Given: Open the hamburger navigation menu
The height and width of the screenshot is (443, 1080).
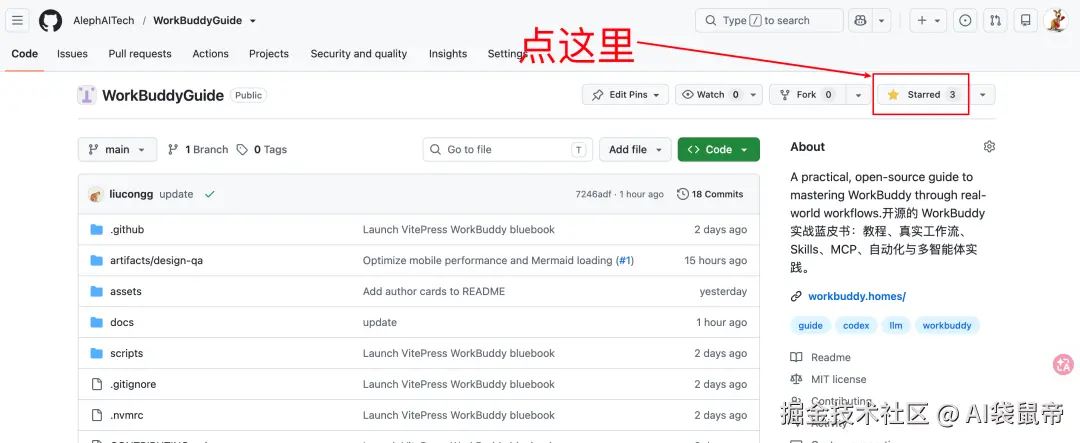Looking at the screenshot, I should 17,21.
